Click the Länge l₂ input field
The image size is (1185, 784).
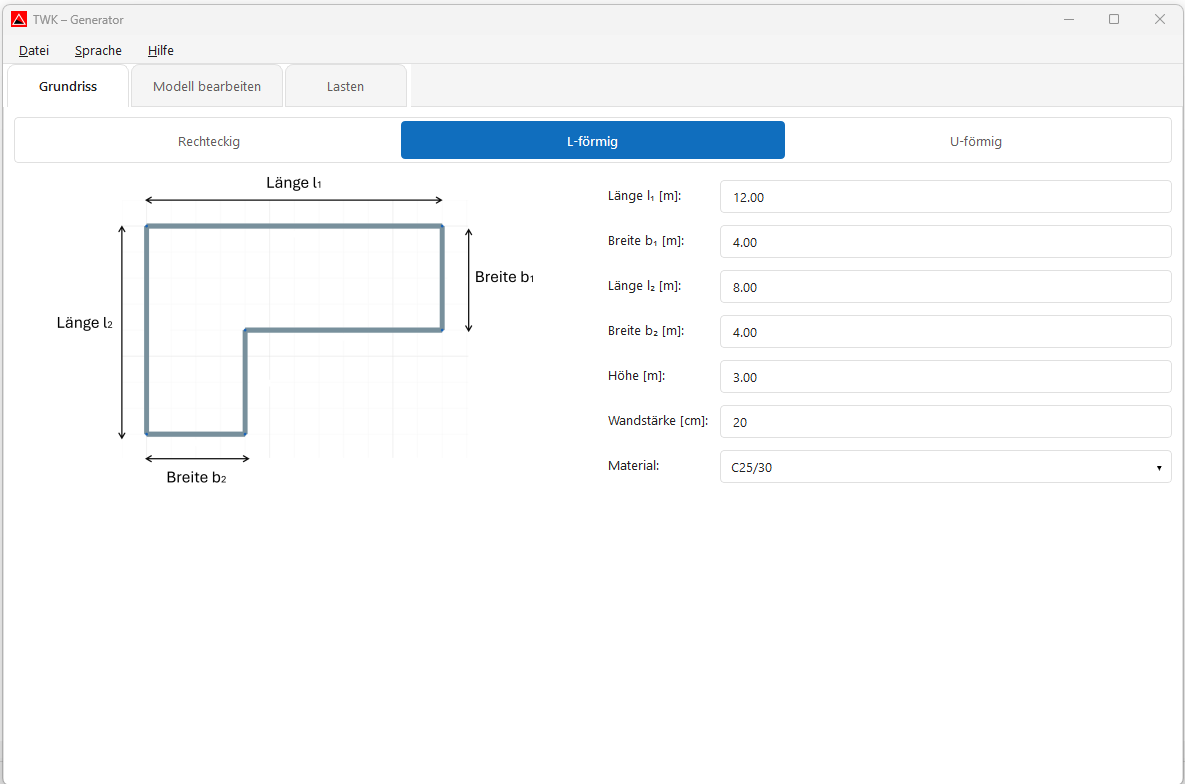point(944,287)
